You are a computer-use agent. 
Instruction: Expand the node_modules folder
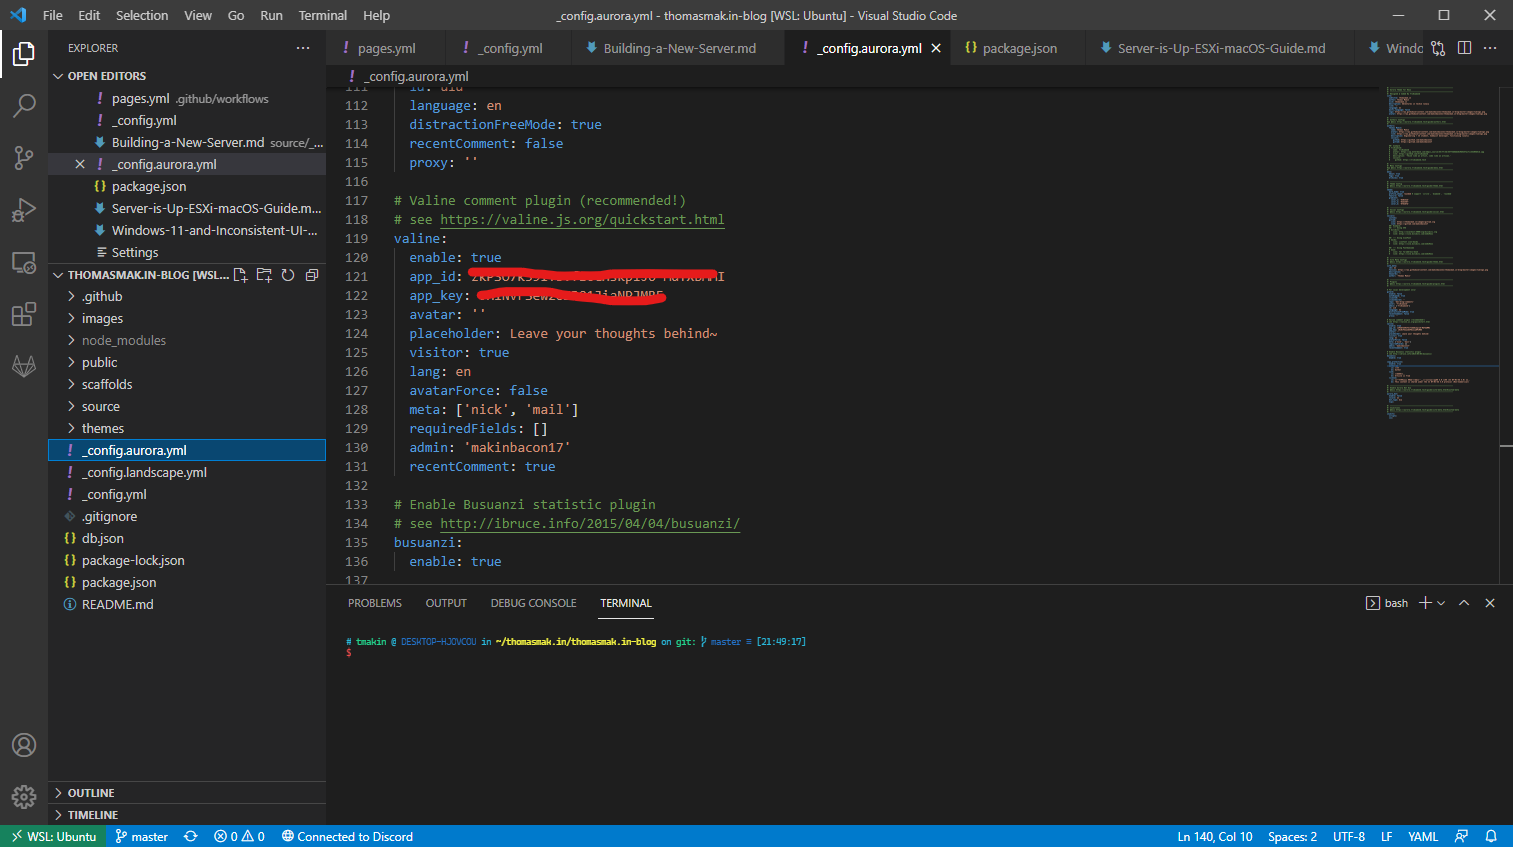[187, 340]
